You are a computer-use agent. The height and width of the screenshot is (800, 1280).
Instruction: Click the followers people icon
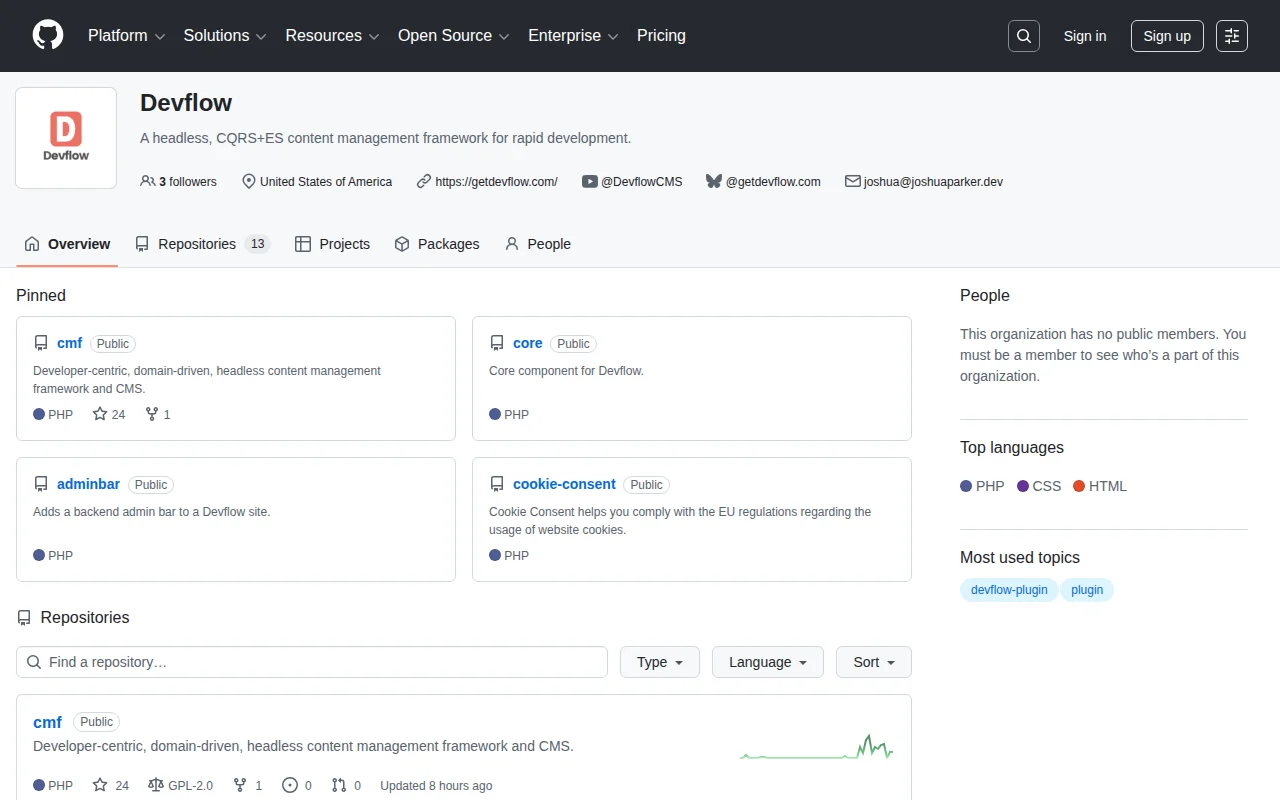(x=148, y=182)
